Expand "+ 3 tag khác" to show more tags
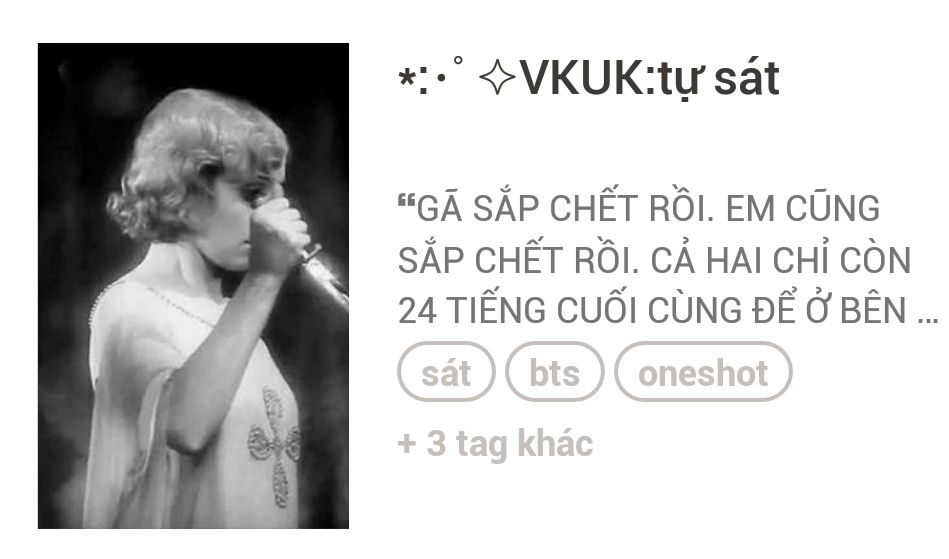 point(495,444)
